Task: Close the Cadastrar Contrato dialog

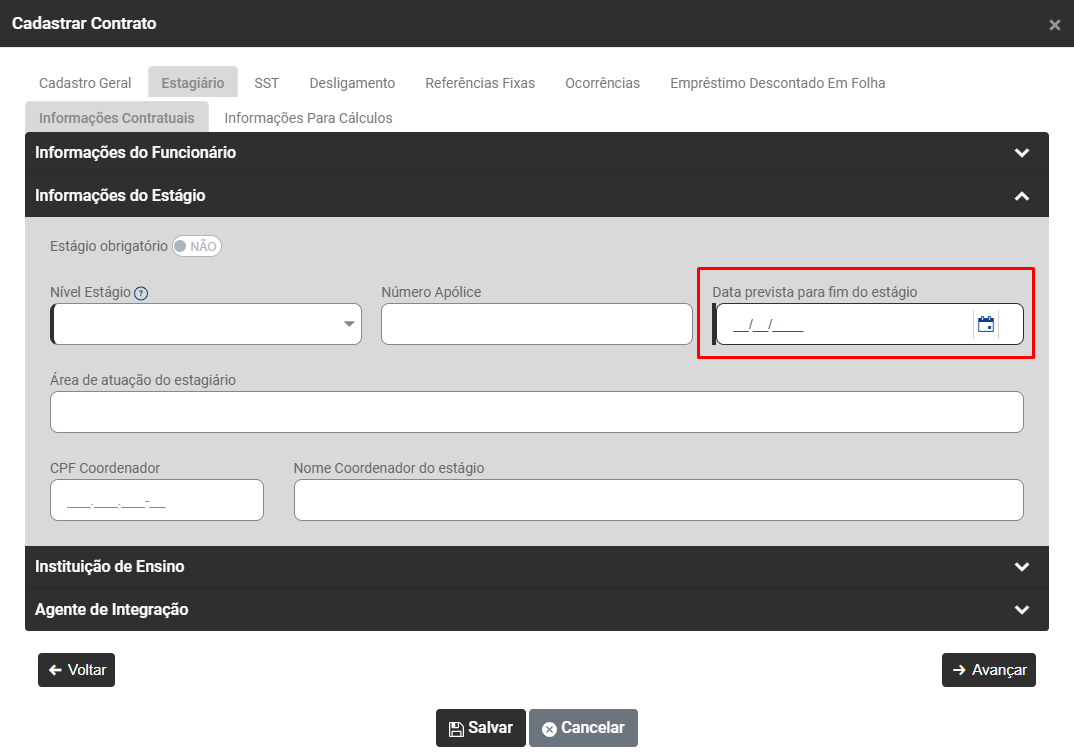Action: [x=1054, y=25]
